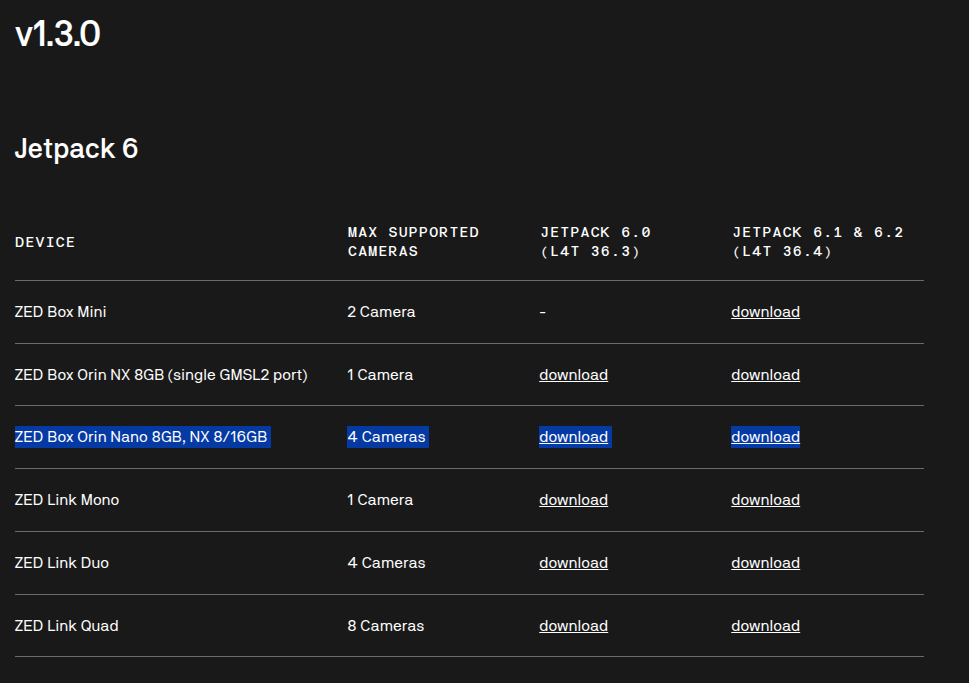Click the v1.3.0 version heading
This screenshot has width=969, height=683.
point(57,34)
